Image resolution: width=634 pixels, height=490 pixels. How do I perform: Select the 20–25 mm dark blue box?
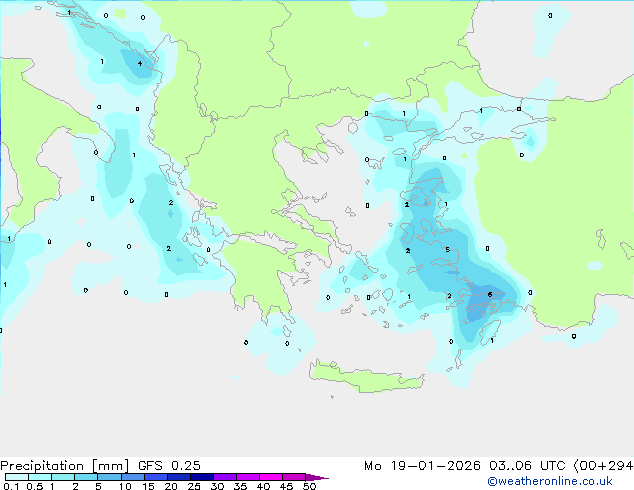[179, 477]
